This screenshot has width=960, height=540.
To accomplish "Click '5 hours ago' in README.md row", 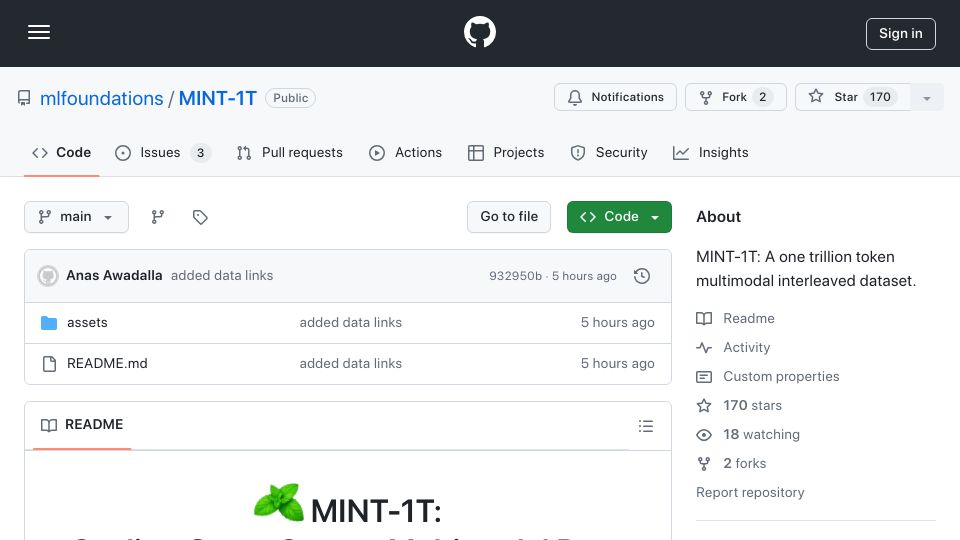I will point(617,364).
